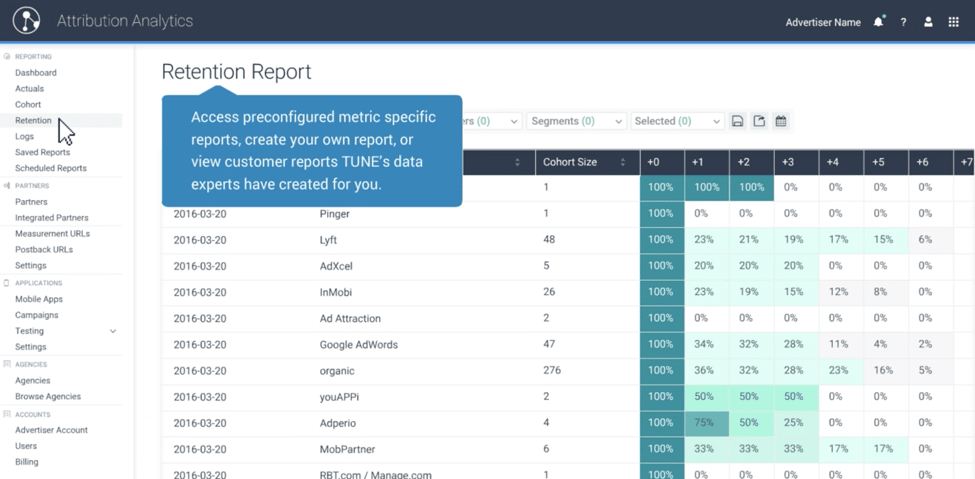Open the calendar date picker icon

click(x=781, y=122)
